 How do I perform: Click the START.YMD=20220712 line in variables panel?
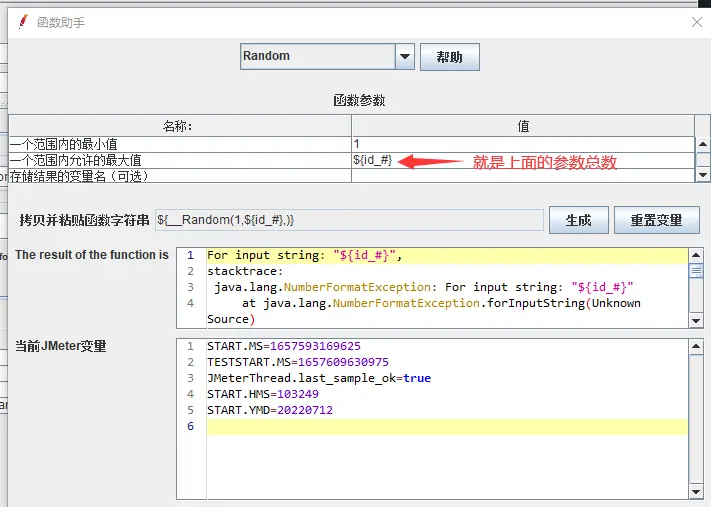pyautogui.click(x=270, y=410)
